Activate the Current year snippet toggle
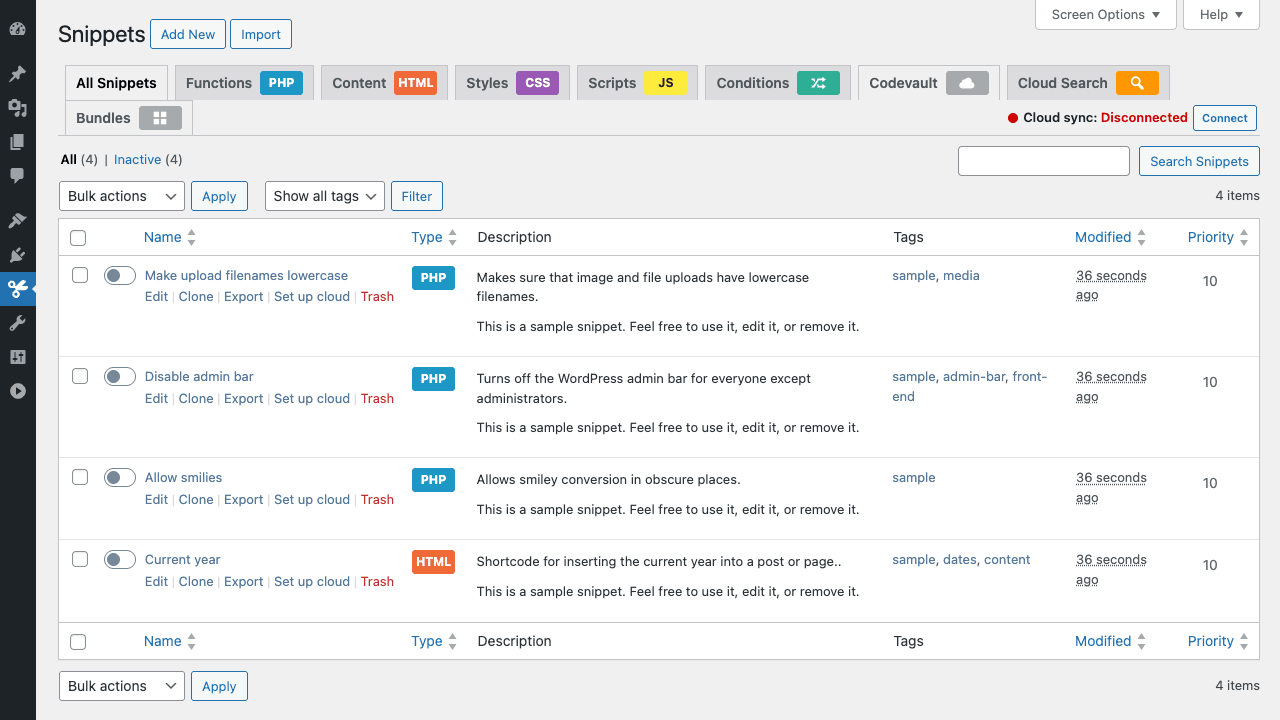The image size is (1280, 720). (120, 559)
